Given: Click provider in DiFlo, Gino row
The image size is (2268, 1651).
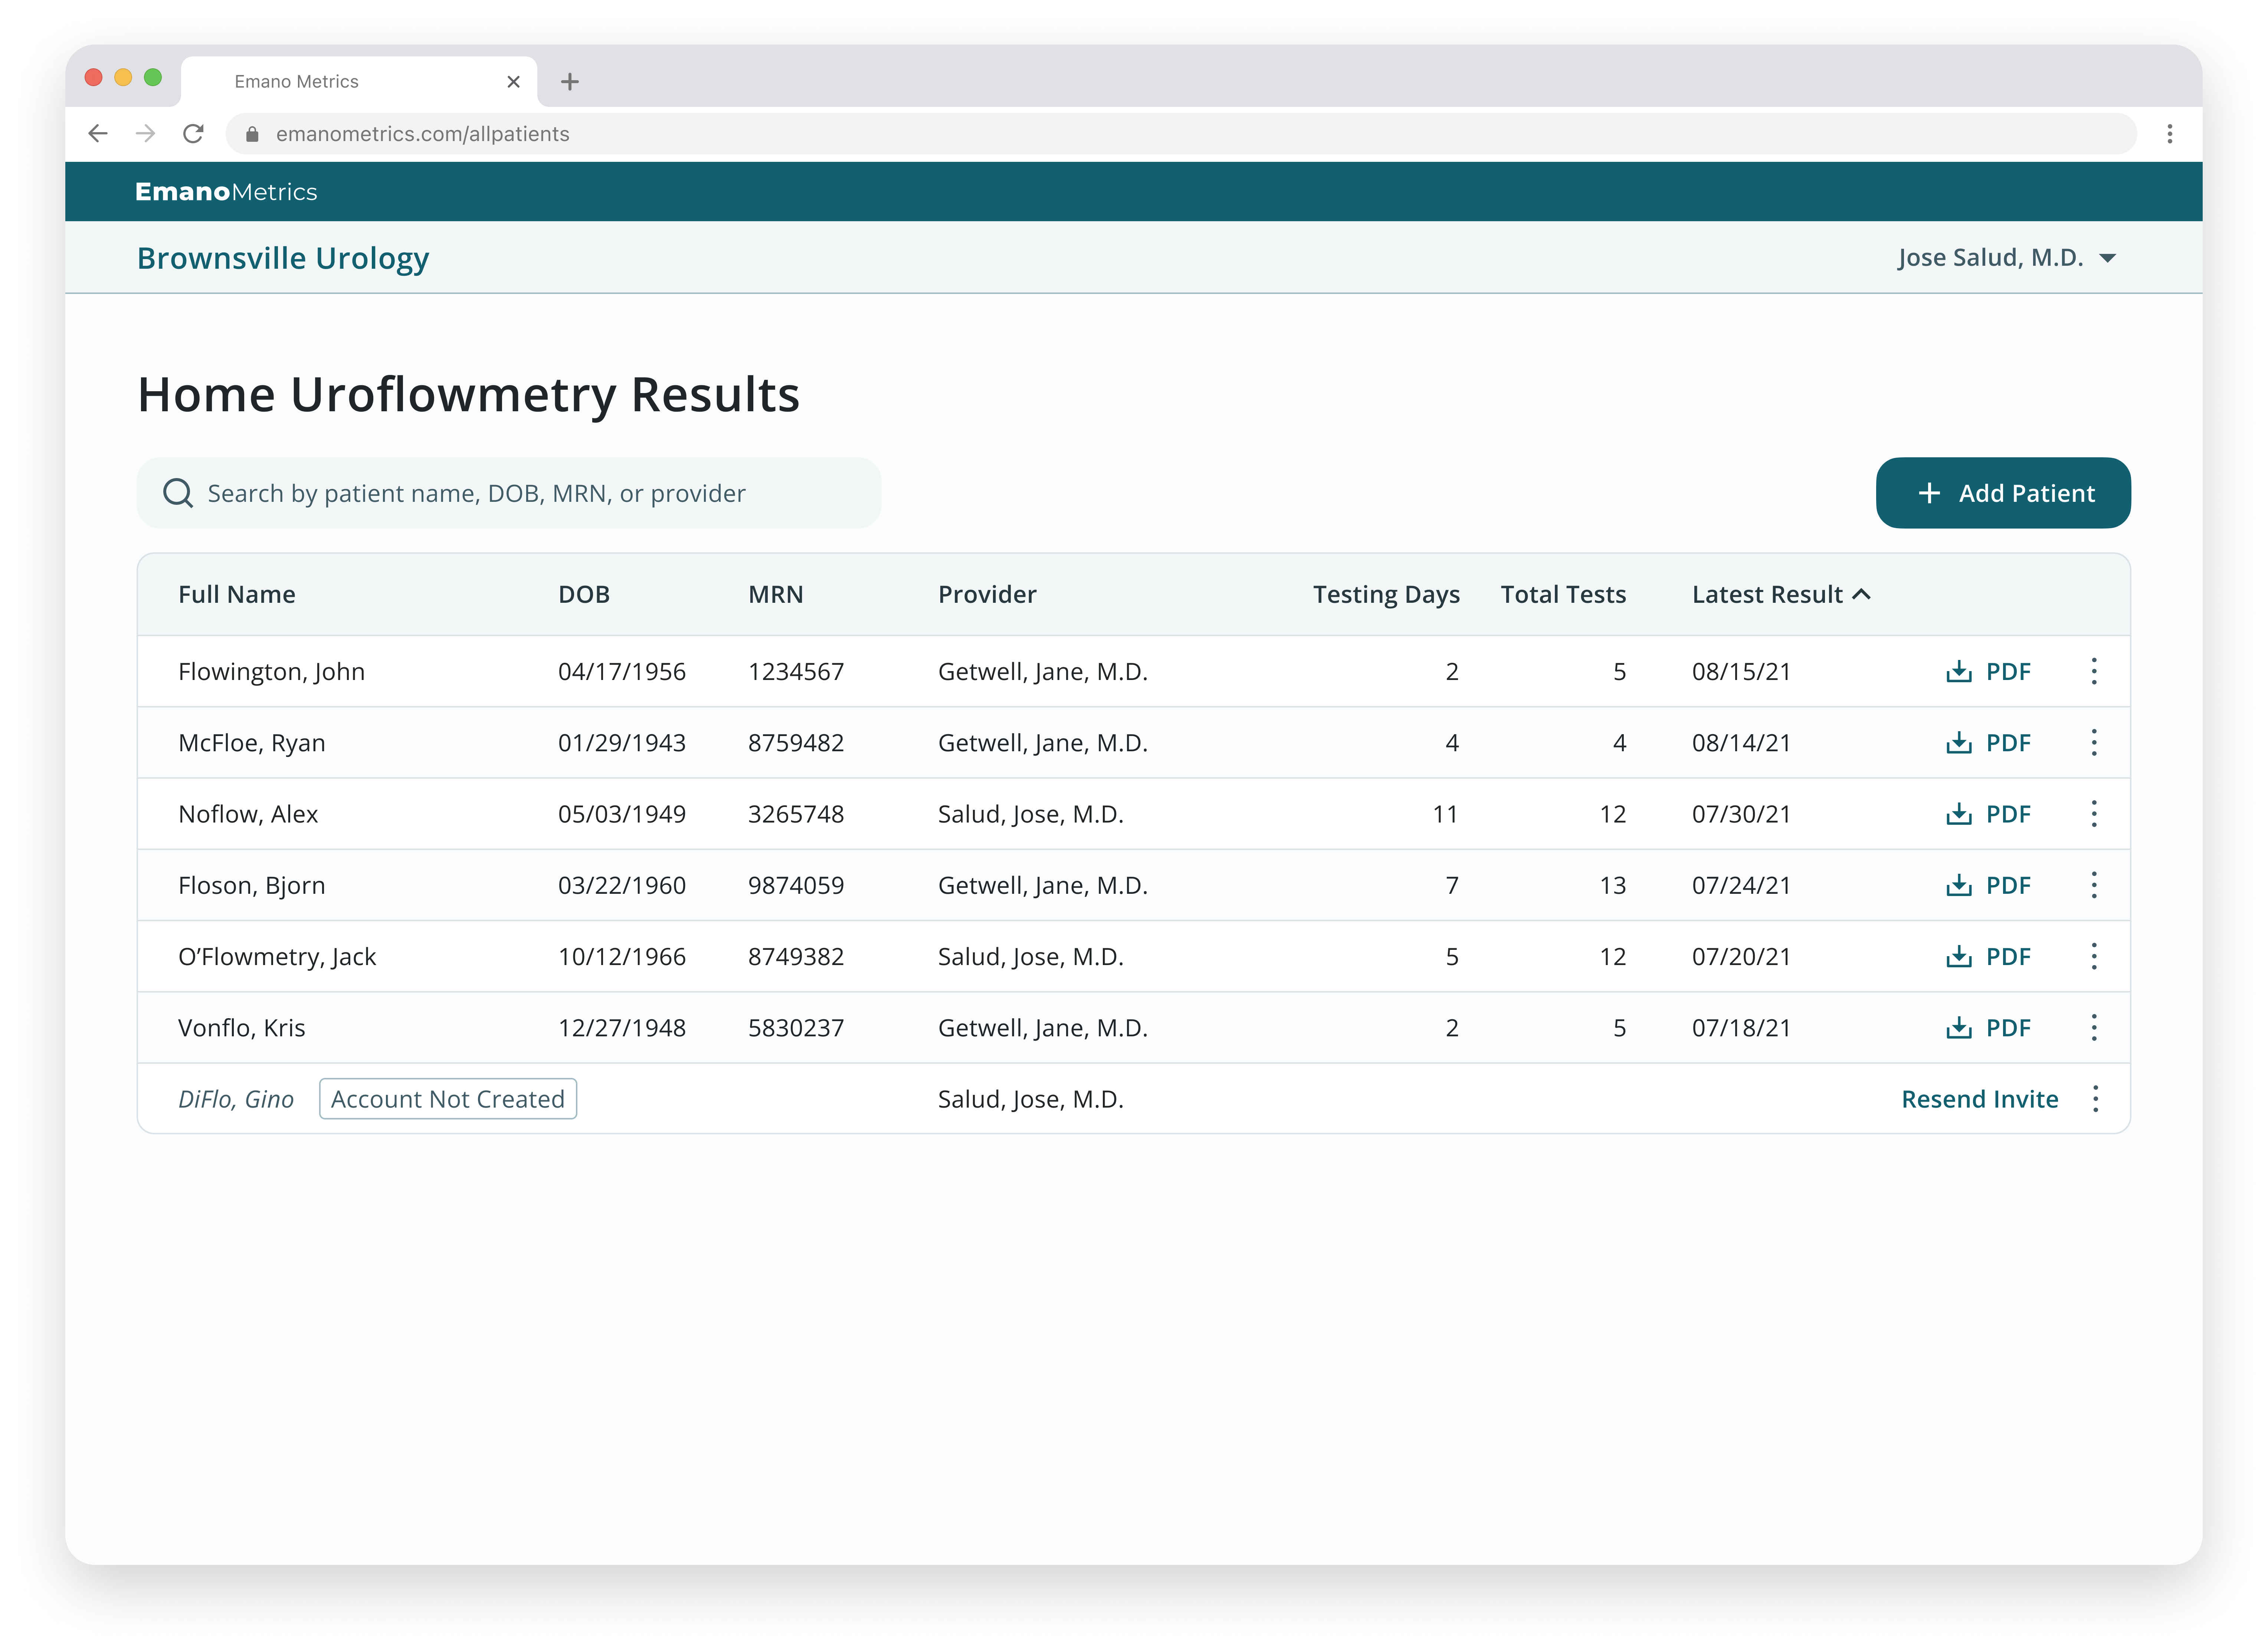Looking at the screenshot, I should click(x=1031, y=1099).
